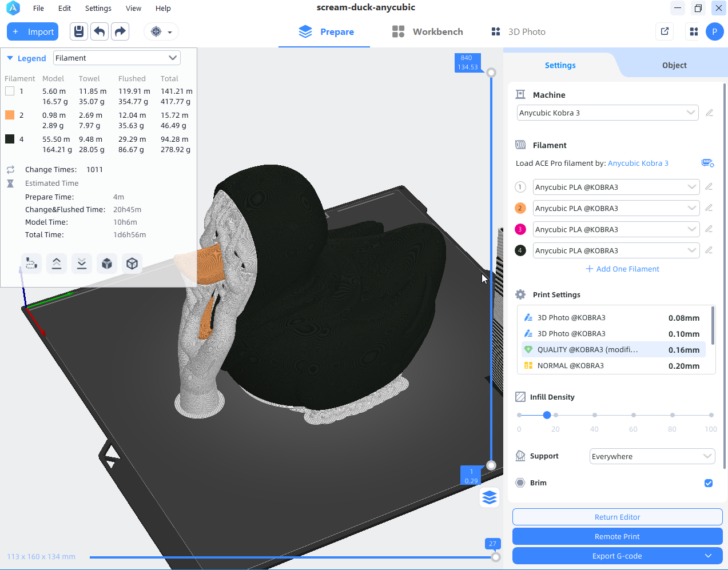The image size is (728, 570).
Task: Click the magenta filament 3 color circle
Action: [x=520, y=229]
